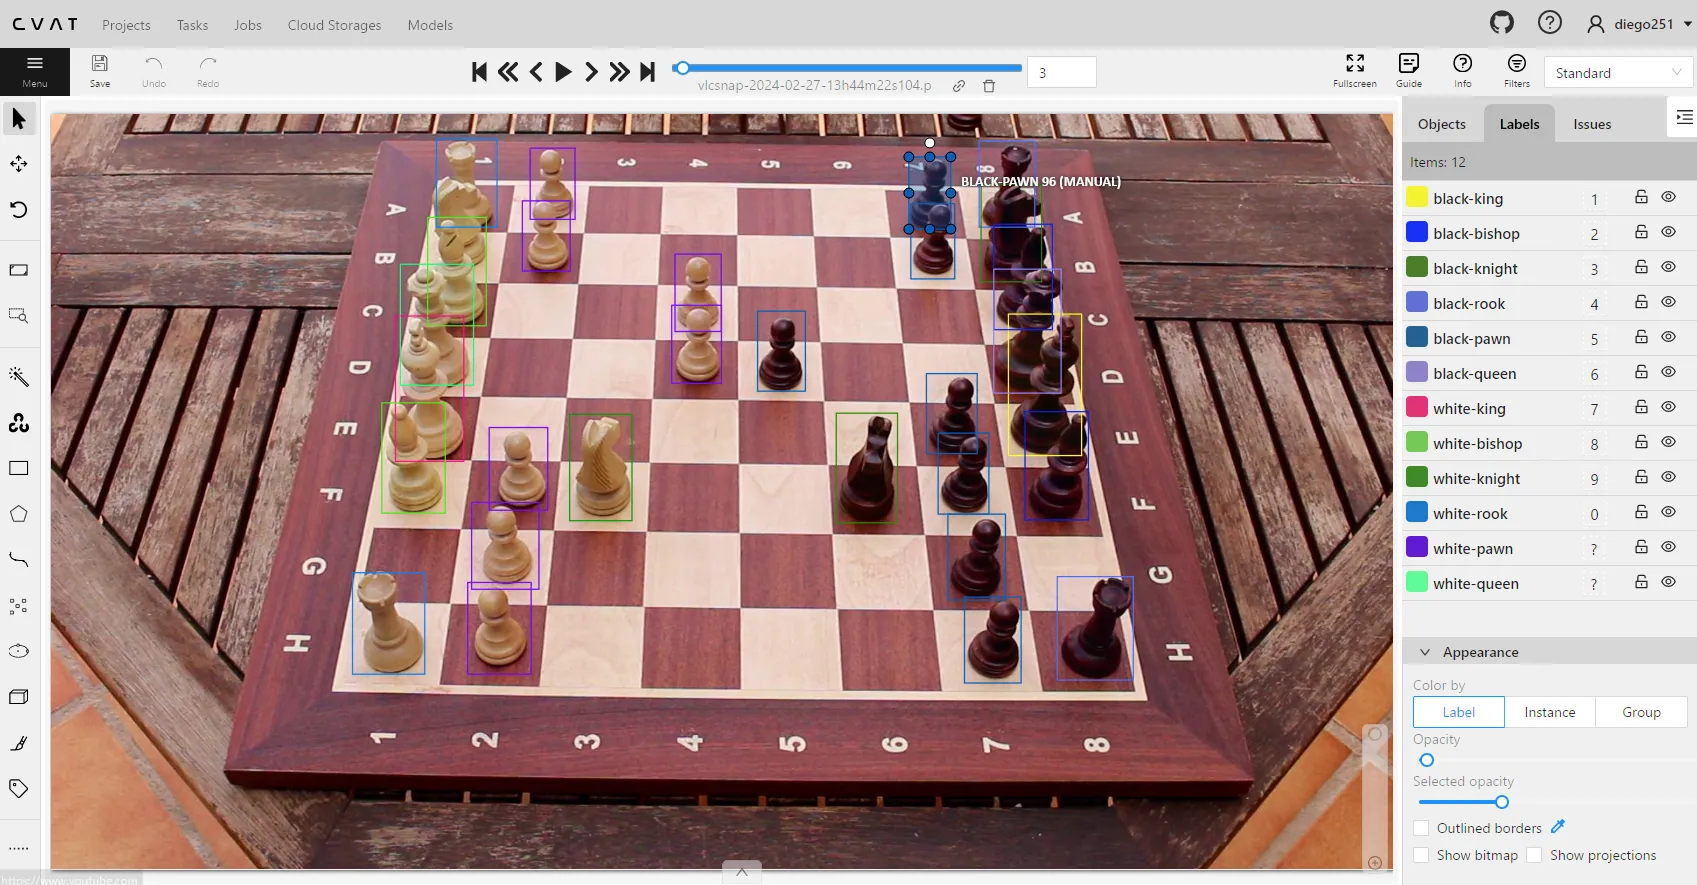Color by Instance option
The height and width of the screenshot is (885, 1697).
[x=1550, y=712]
